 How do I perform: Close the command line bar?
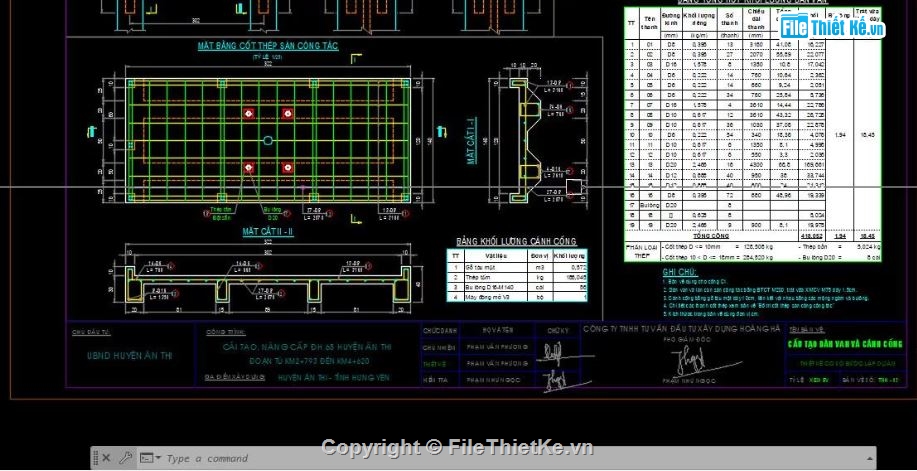(x=106, y=458)
